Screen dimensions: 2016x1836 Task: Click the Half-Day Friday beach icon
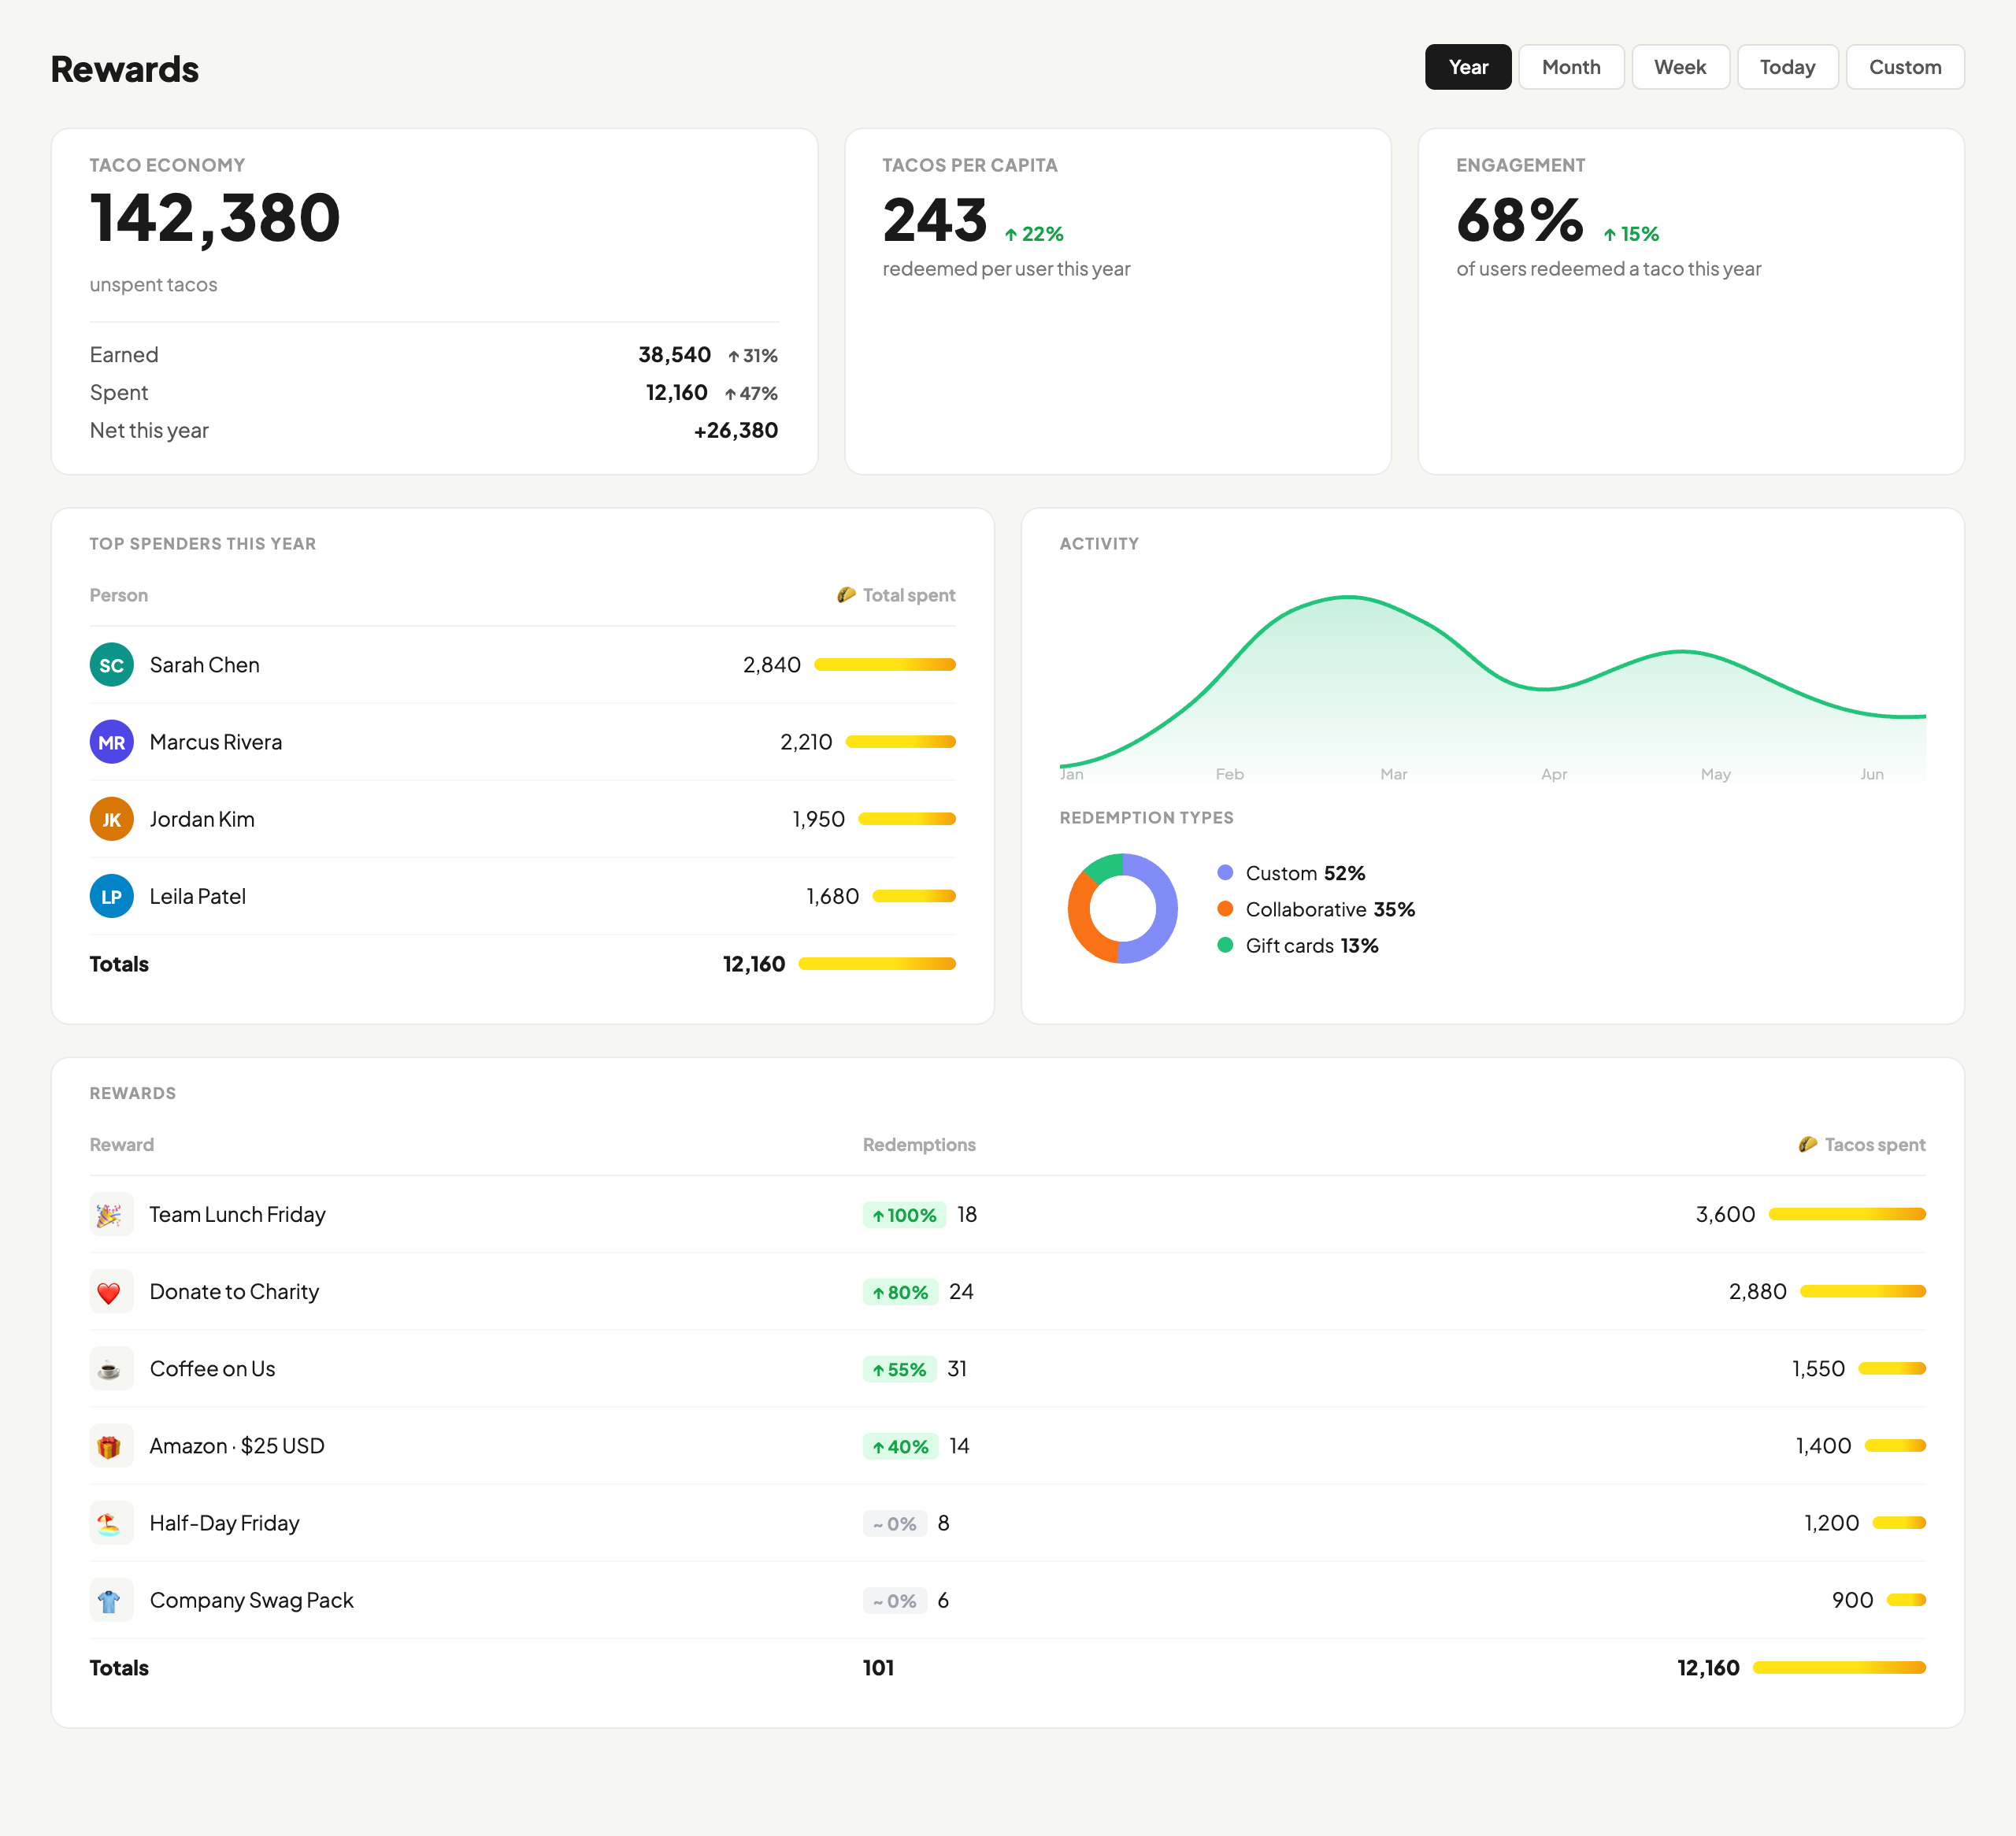click(110, 1523)
